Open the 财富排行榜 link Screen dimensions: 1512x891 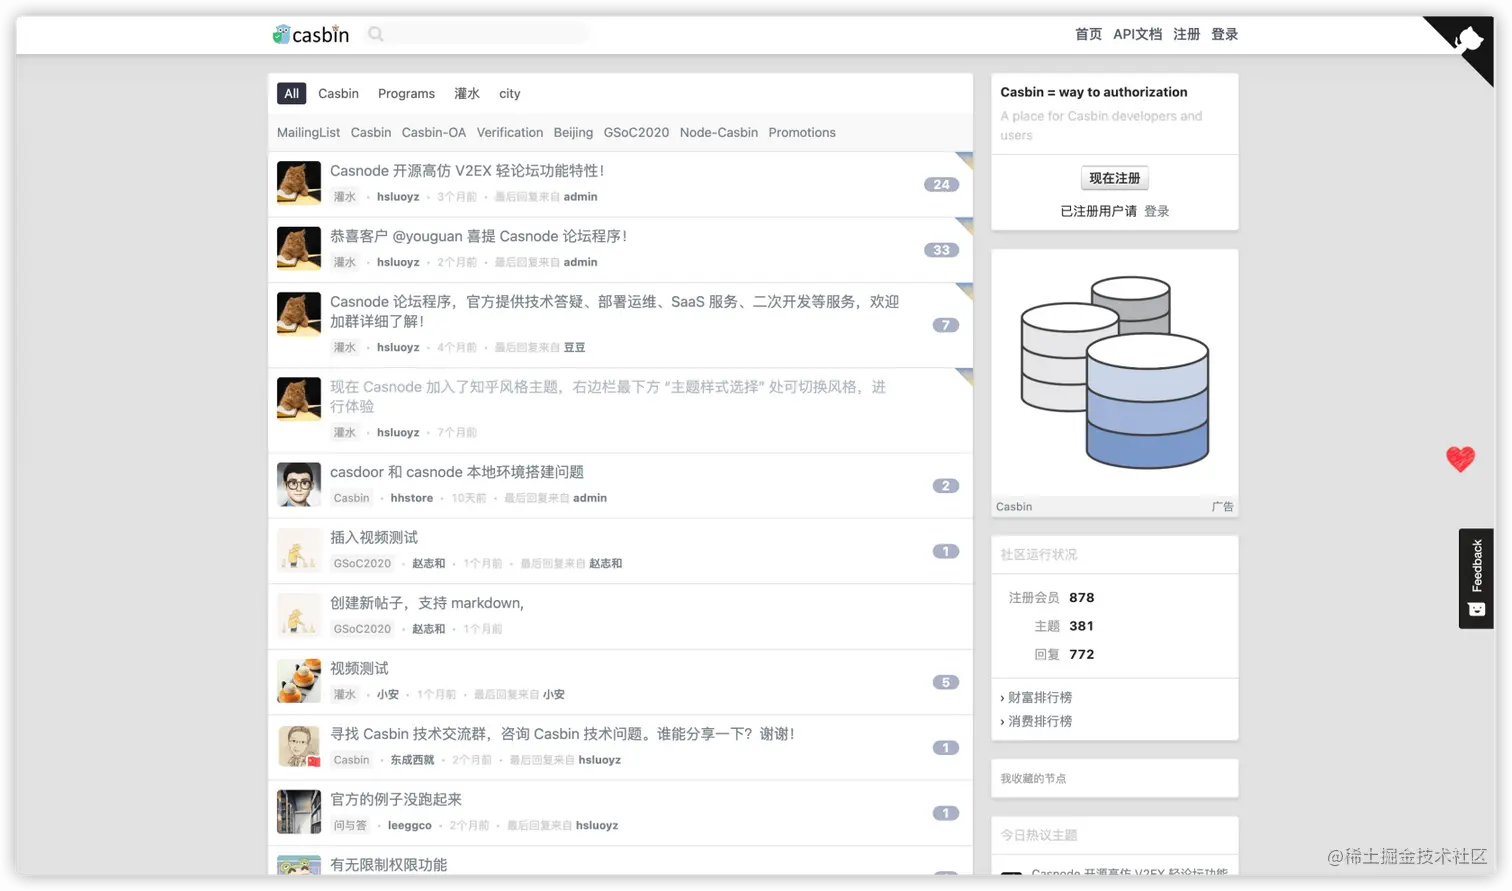pyautogui.click(x=1040, y=697)
